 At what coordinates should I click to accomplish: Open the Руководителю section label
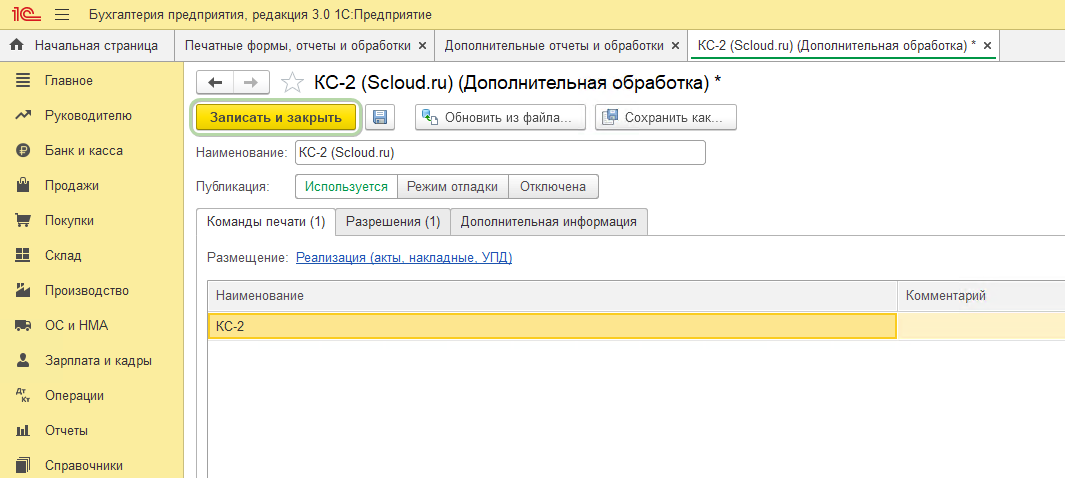tap(88, 115)
